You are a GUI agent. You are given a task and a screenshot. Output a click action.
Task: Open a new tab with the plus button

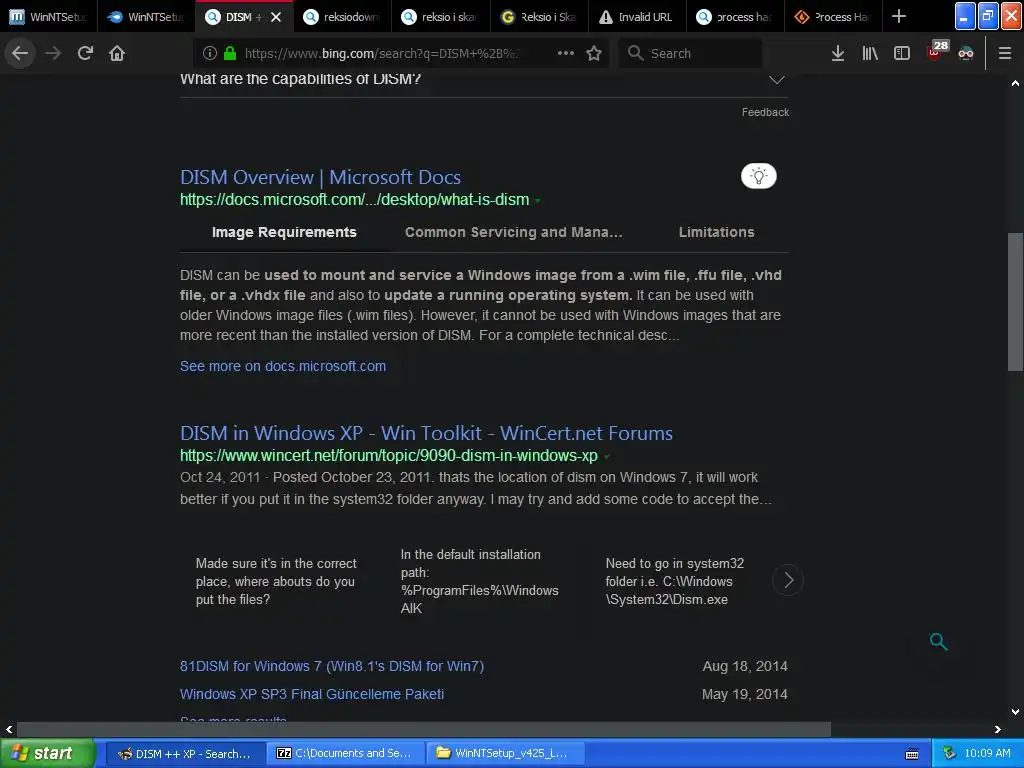pos(899,16)
